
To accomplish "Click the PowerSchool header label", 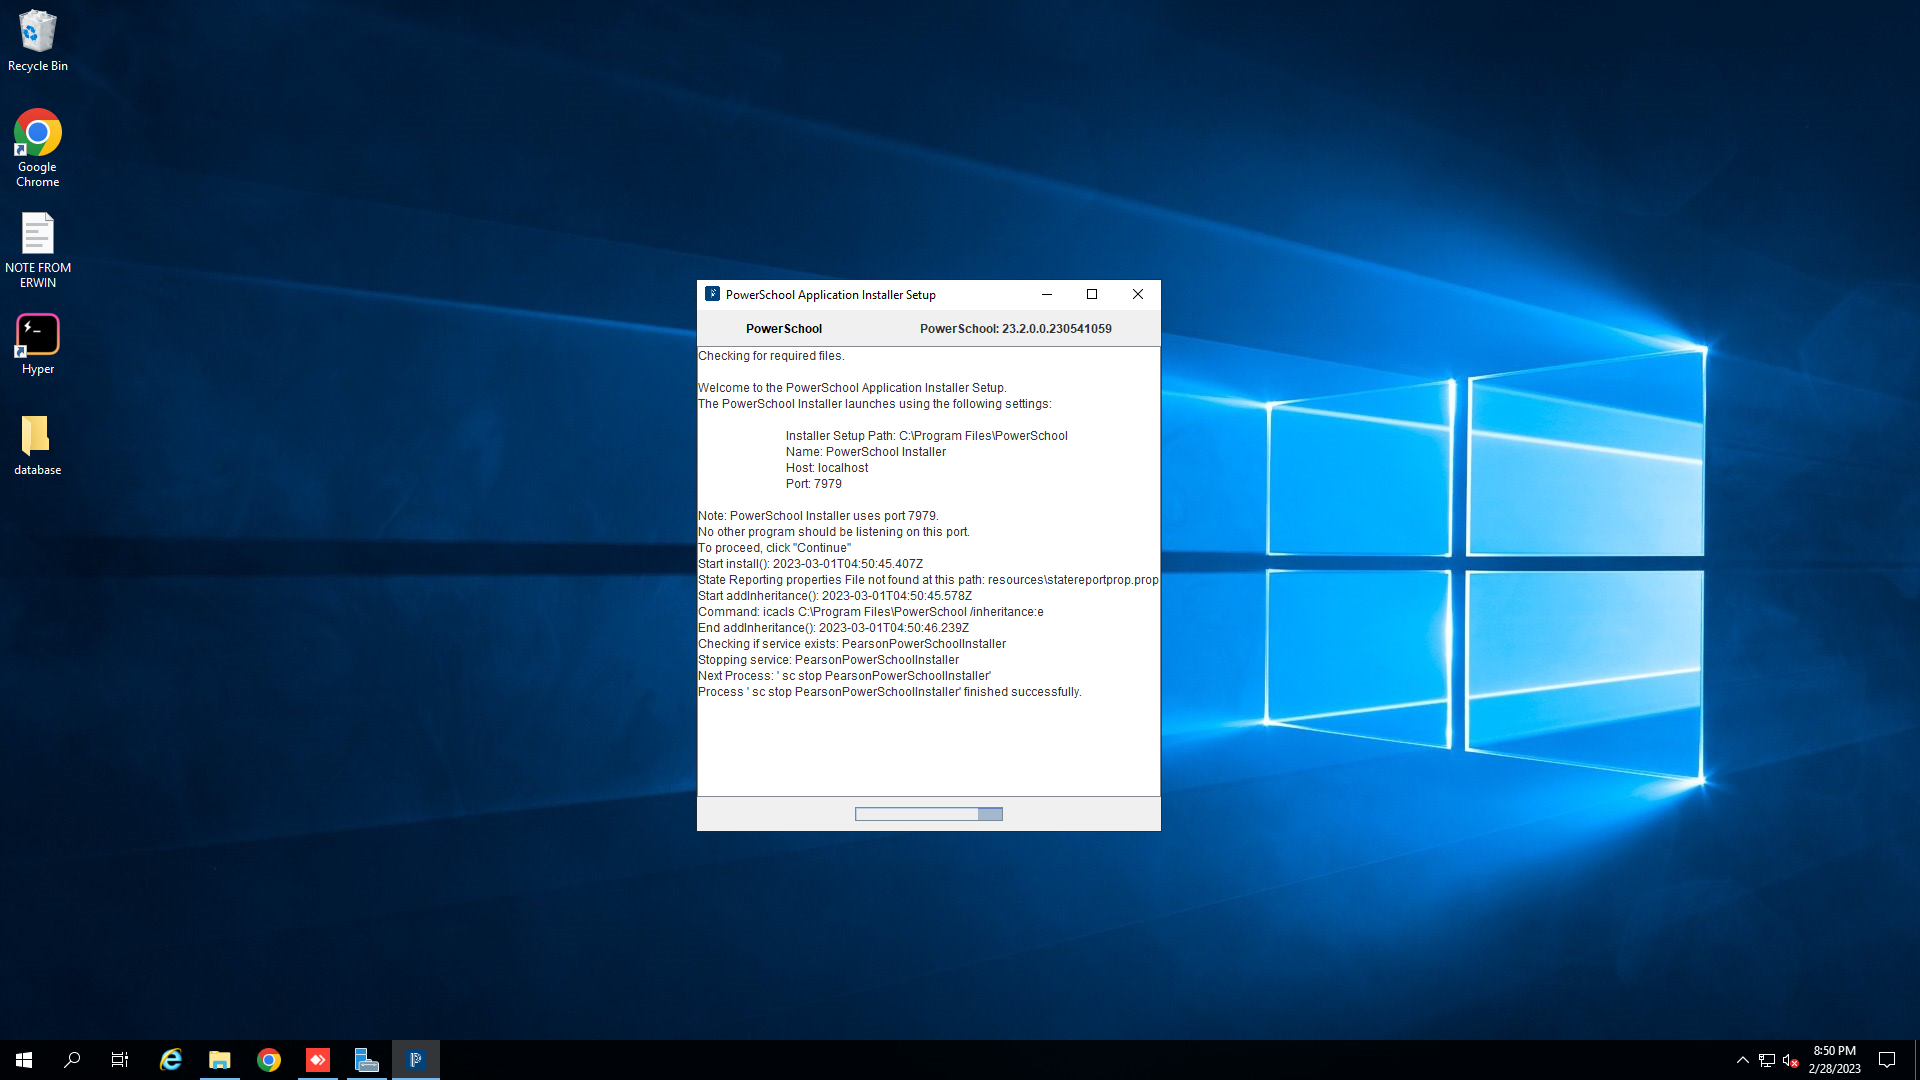I will (x=784, y=329).
